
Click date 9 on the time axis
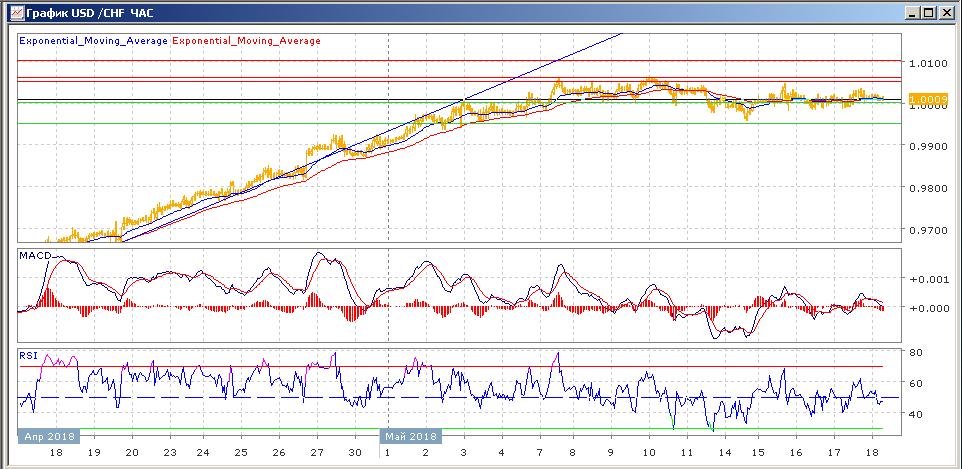[x=611, y=452]
